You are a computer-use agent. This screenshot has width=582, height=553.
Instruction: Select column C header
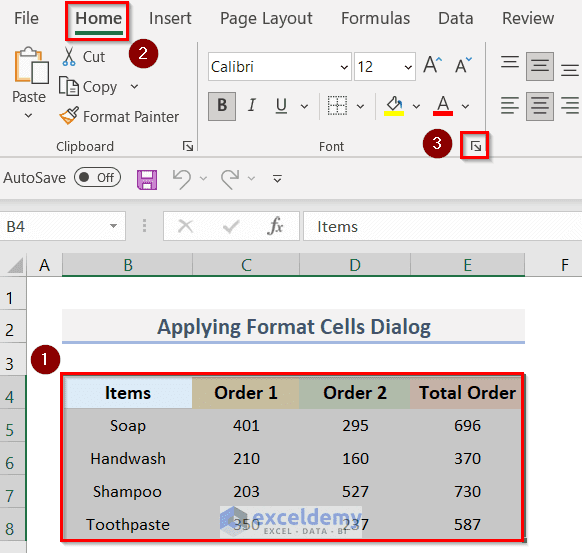(x=246, y=265)
